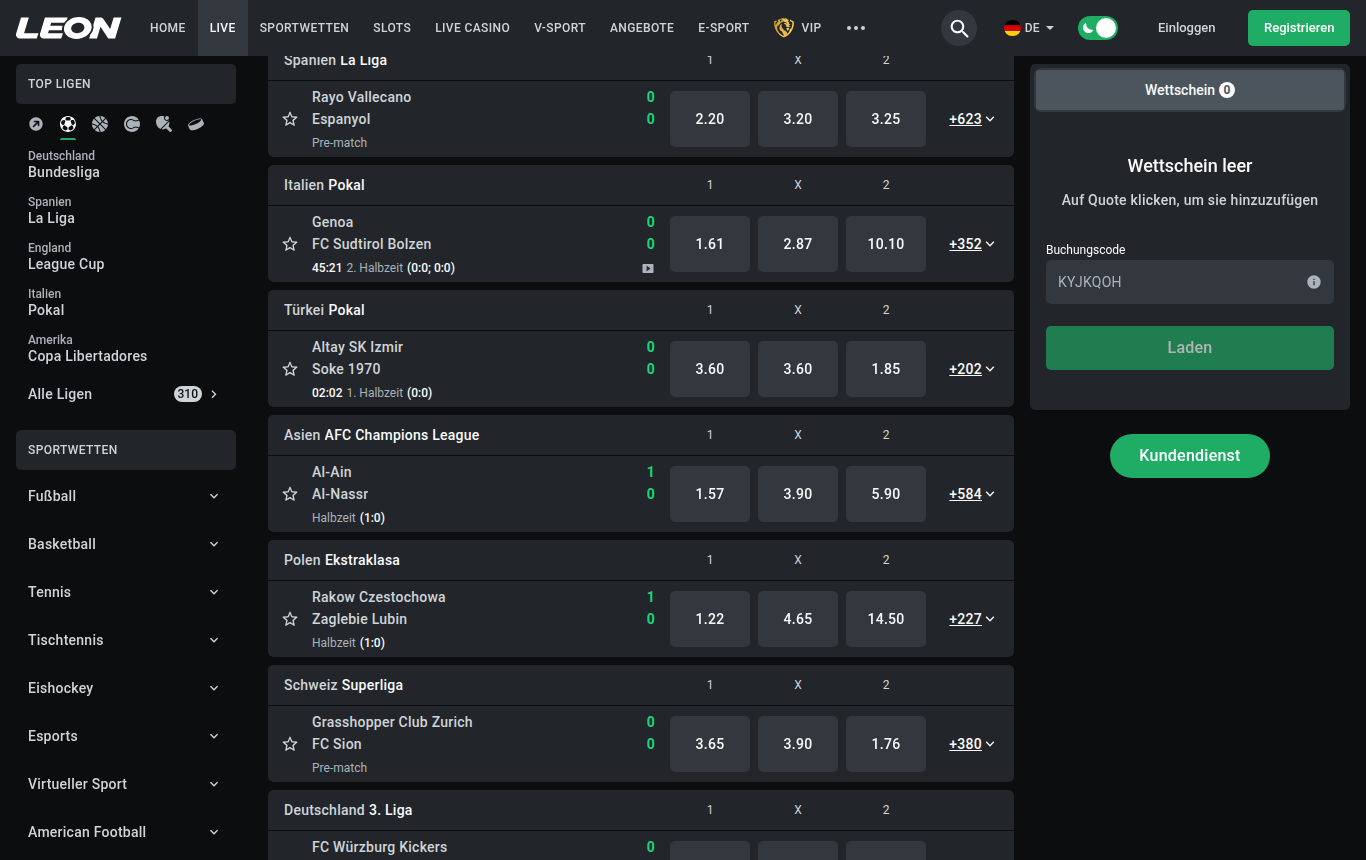Image resolution: width=1366 pixels, height=860 pixels.
Task: Select the football icon under Top Ligen
Action: 68,124
